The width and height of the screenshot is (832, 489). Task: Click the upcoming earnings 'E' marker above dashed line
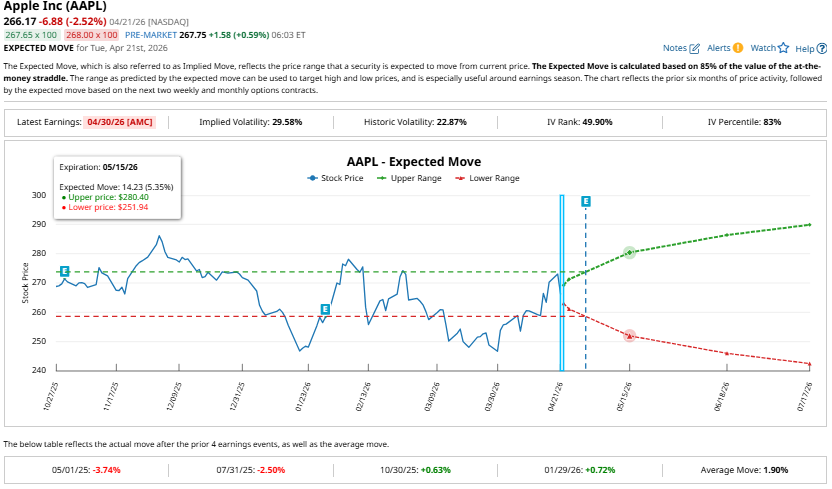(585, 201)
